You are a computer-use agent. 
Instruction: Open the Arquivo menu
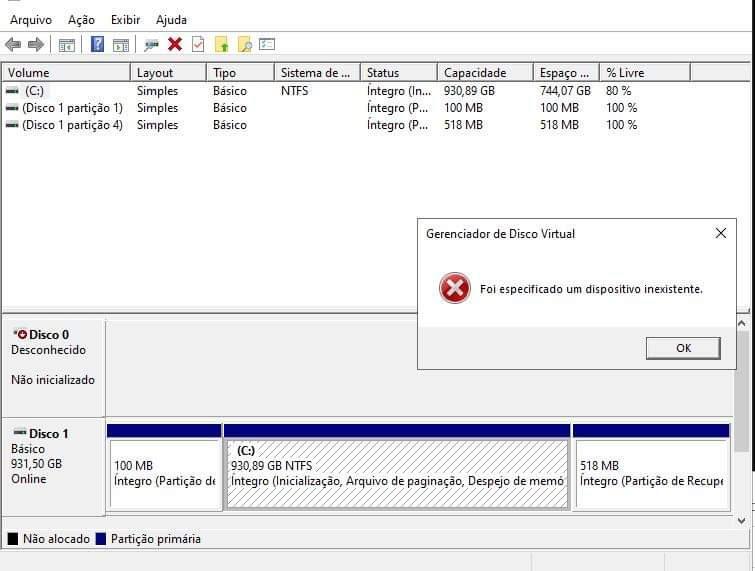[31, 20]
